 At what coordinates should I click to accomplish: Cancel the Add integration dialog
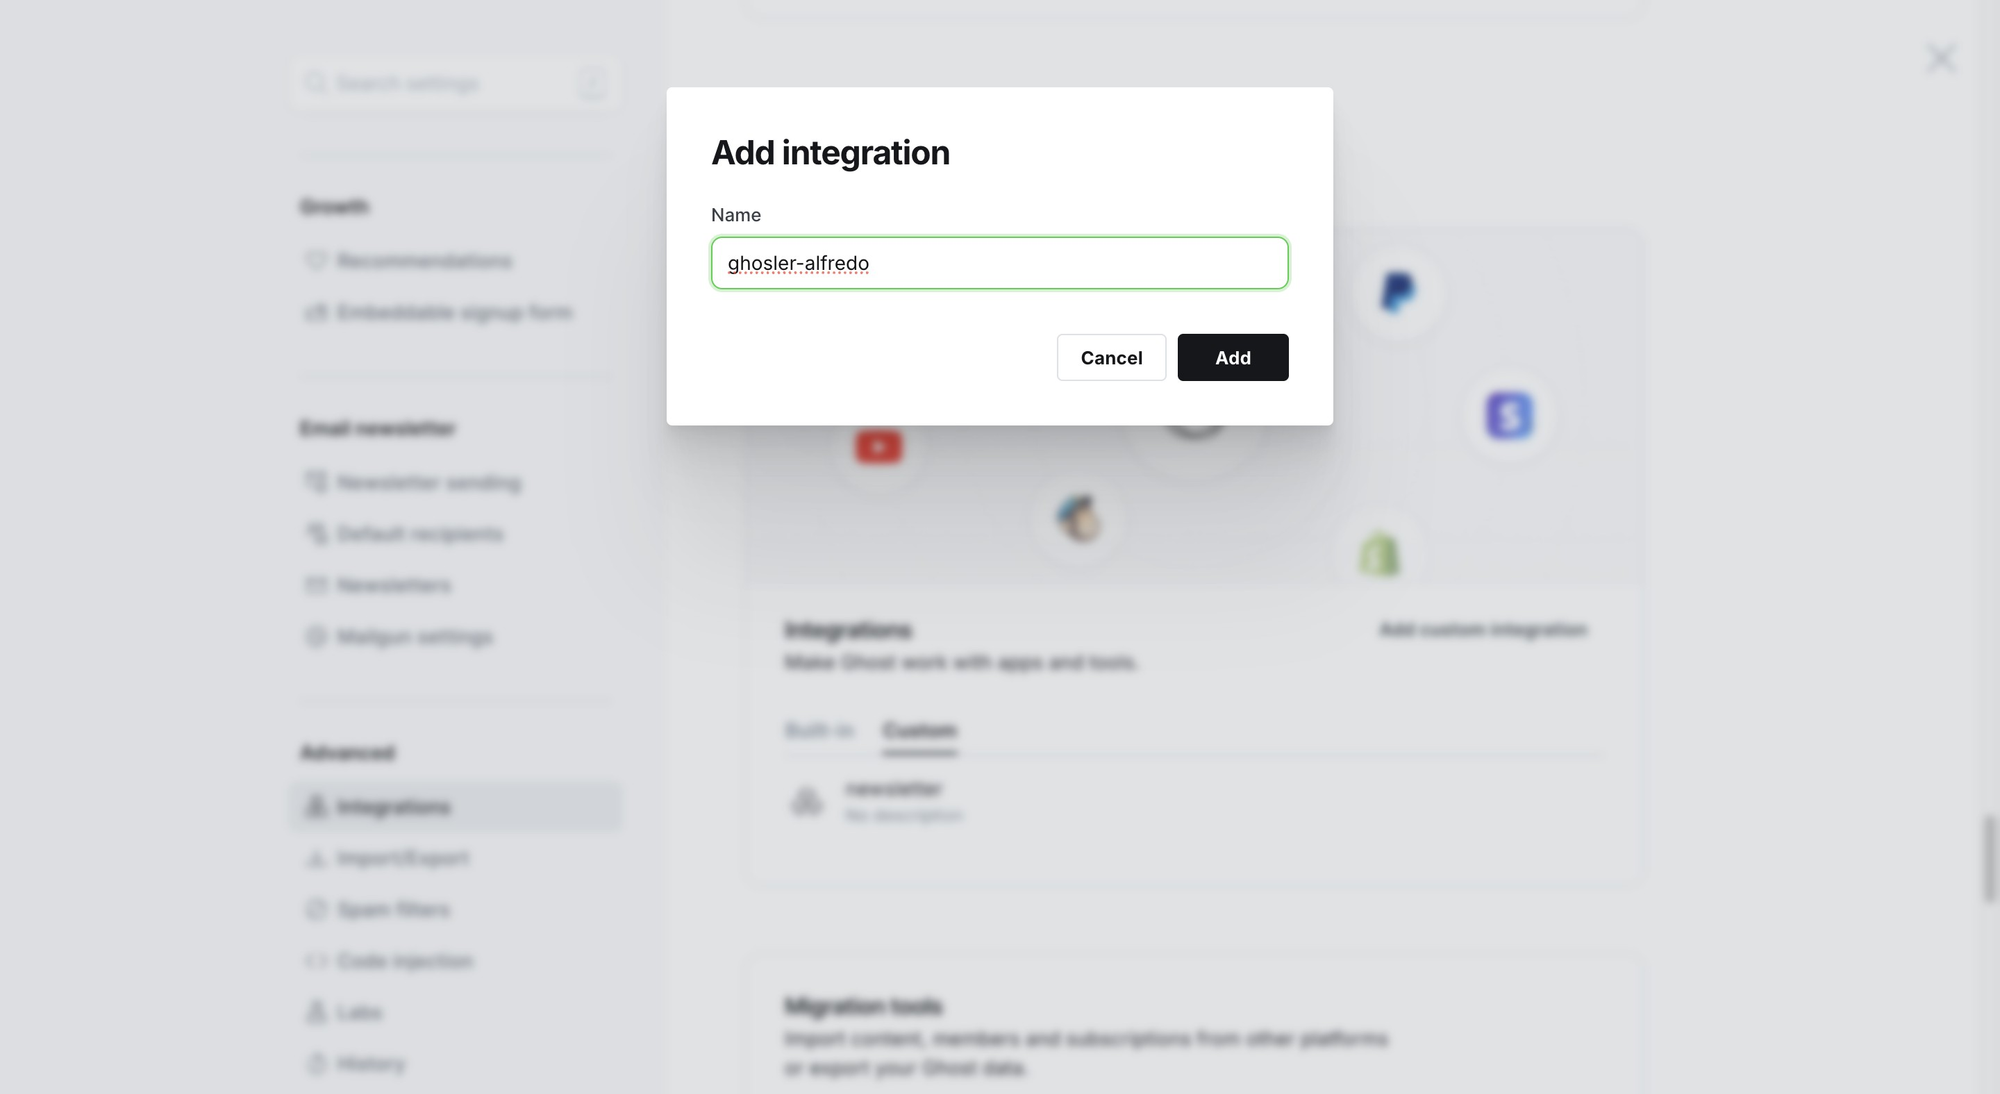[x=1111, y=357]
